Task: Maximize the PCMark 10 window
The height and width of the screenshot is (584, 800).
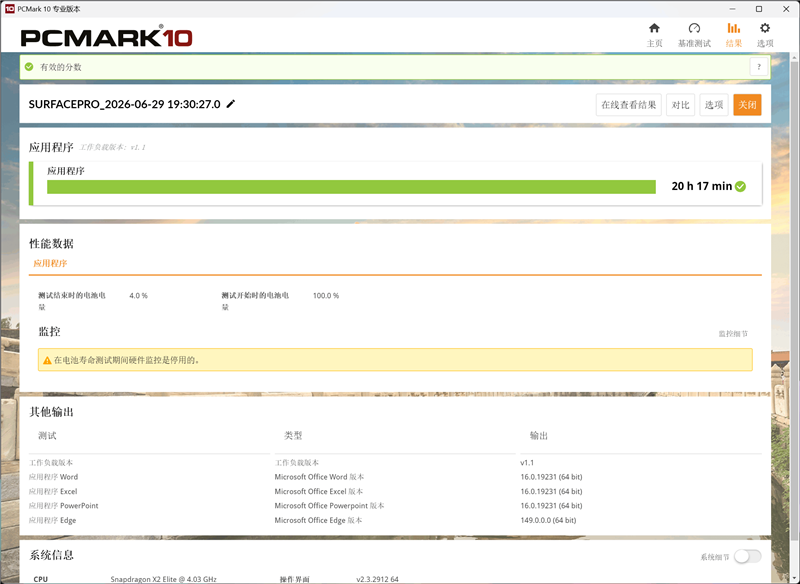Action: 759,9
